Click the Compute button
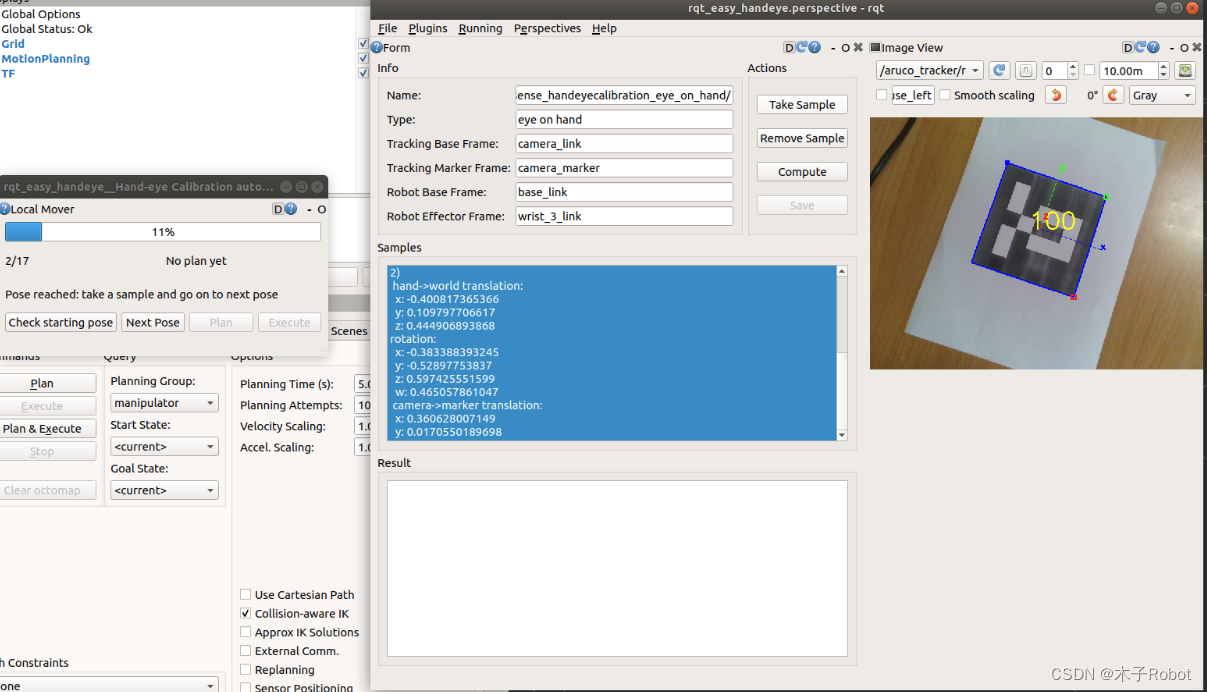Screen dimensions: 1207x692 pyautogui.click(x=802, y=172)
